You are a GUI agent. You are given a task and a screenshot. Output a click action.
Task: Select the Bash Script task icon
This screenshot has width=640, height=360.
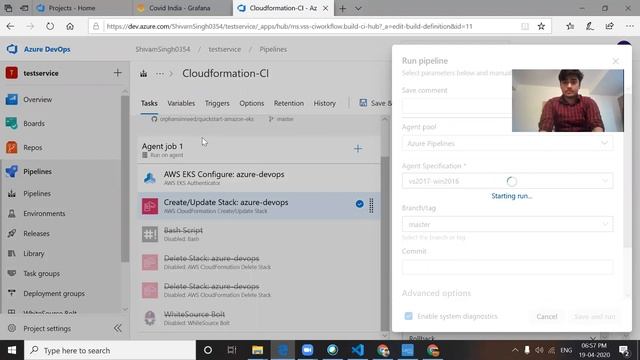[150, 234]
